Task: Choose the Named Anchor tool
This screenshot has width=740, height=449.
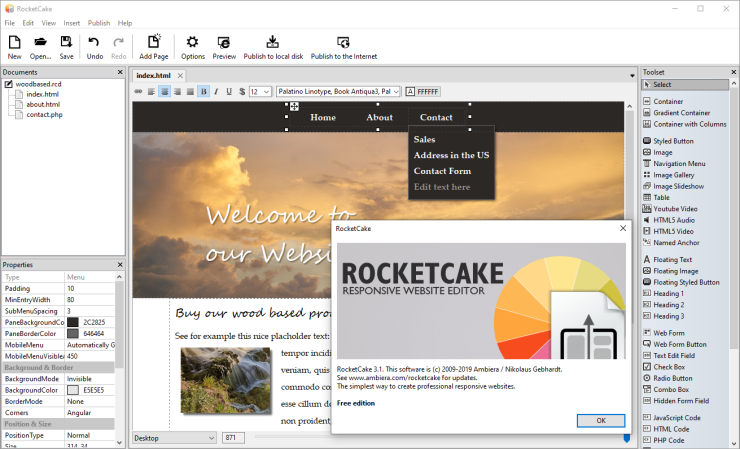Action: (676, 243)
